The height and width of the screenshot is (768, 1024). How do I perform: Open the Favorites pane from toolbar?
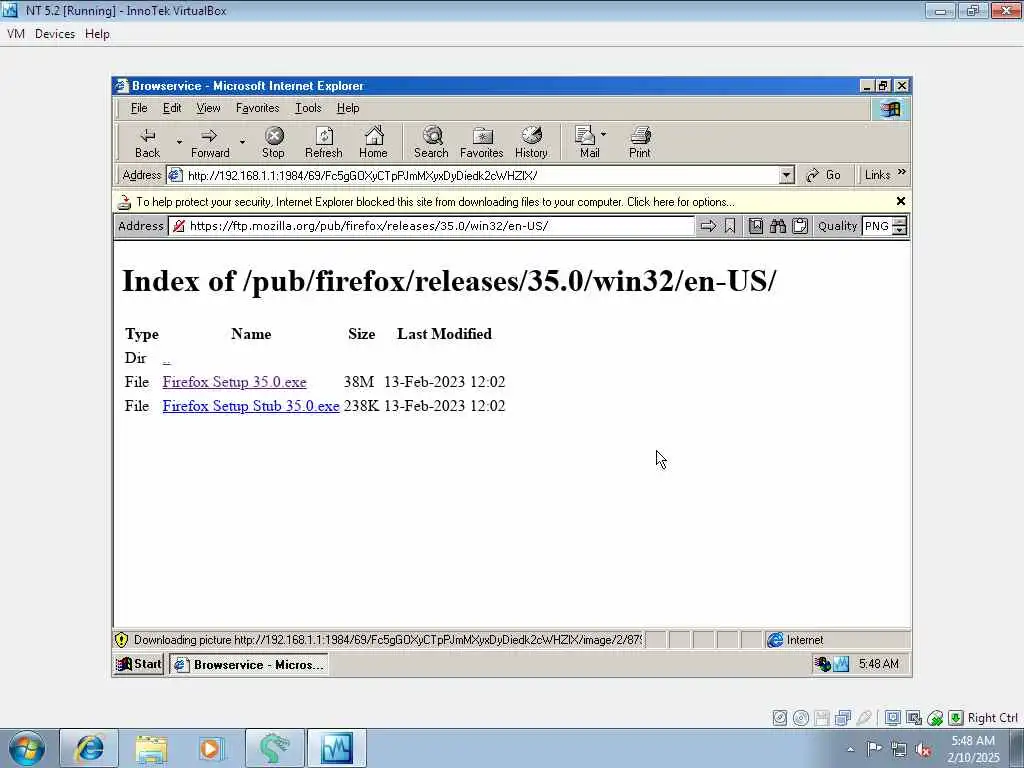[482, 143]
